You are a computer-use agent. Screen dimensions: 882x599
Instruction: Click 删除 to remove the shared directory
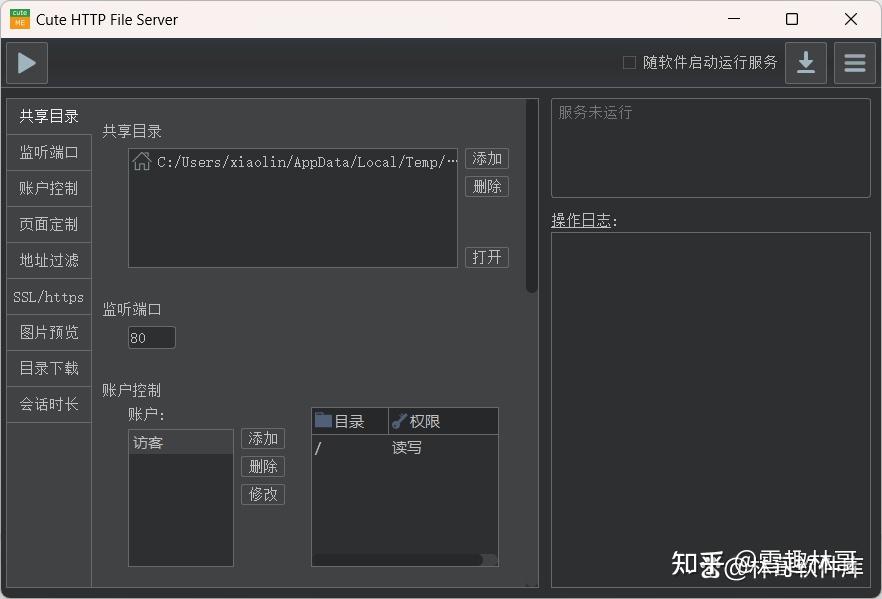point(487,186)
